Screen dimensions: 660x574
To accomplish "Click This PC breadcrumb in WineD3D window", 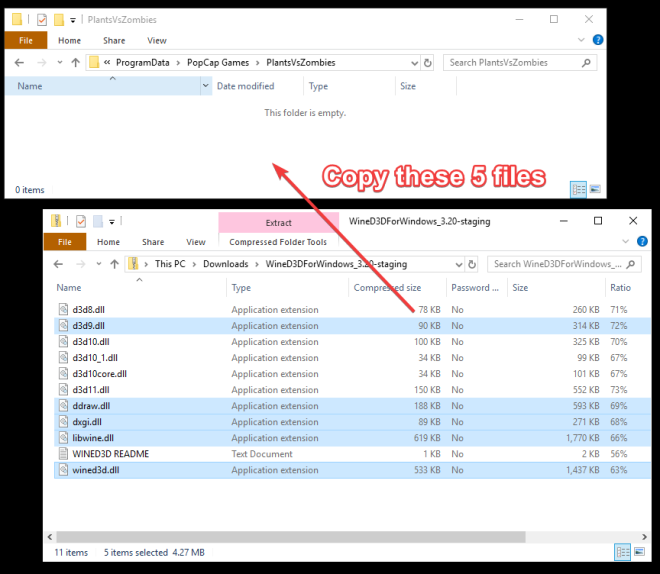I will [170, 264].
